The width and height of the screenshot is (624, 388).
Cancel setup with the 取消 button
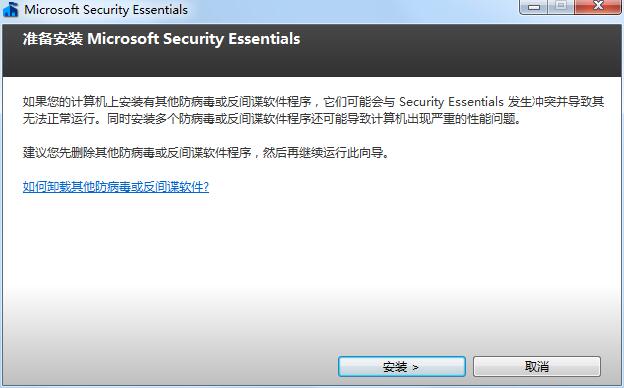[536, 366]
